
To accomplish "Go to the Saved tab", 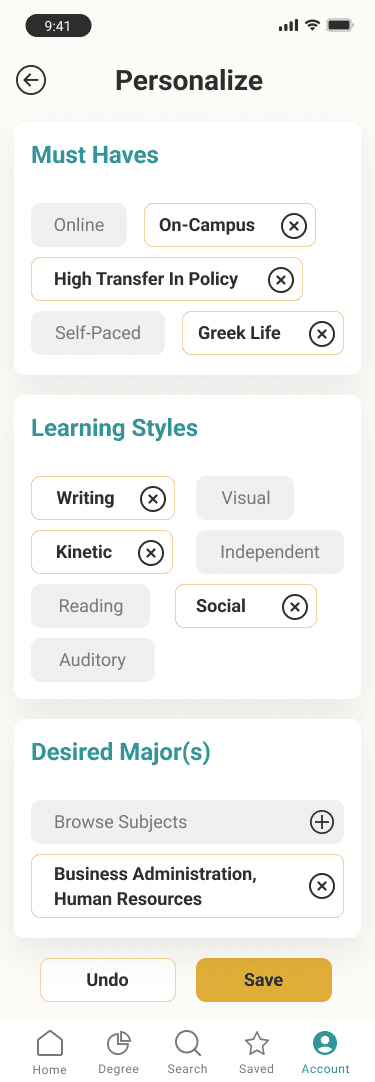I will tap(256, 1052).
